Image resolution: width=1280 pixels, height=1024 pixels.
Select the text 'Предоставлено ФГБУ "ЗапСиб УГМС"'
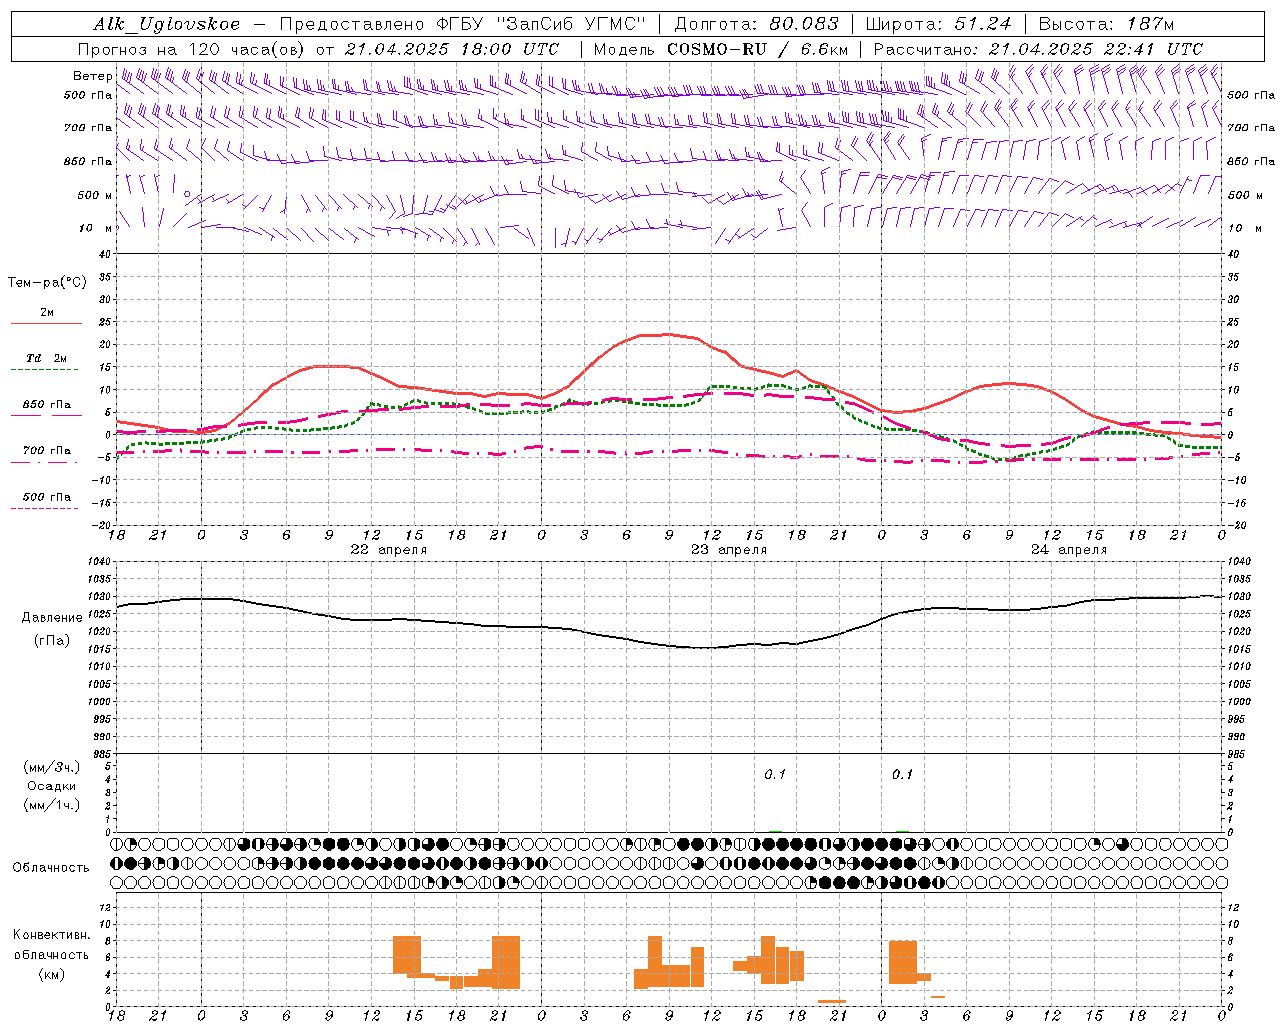[x=463, y=24]
